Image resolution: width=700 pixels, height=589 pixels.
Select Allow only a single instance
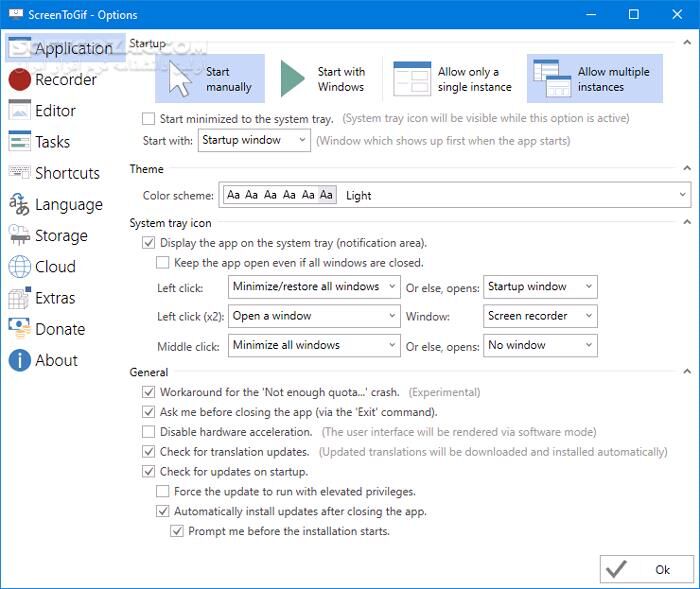pyautogui.click(x=455, y=79)
